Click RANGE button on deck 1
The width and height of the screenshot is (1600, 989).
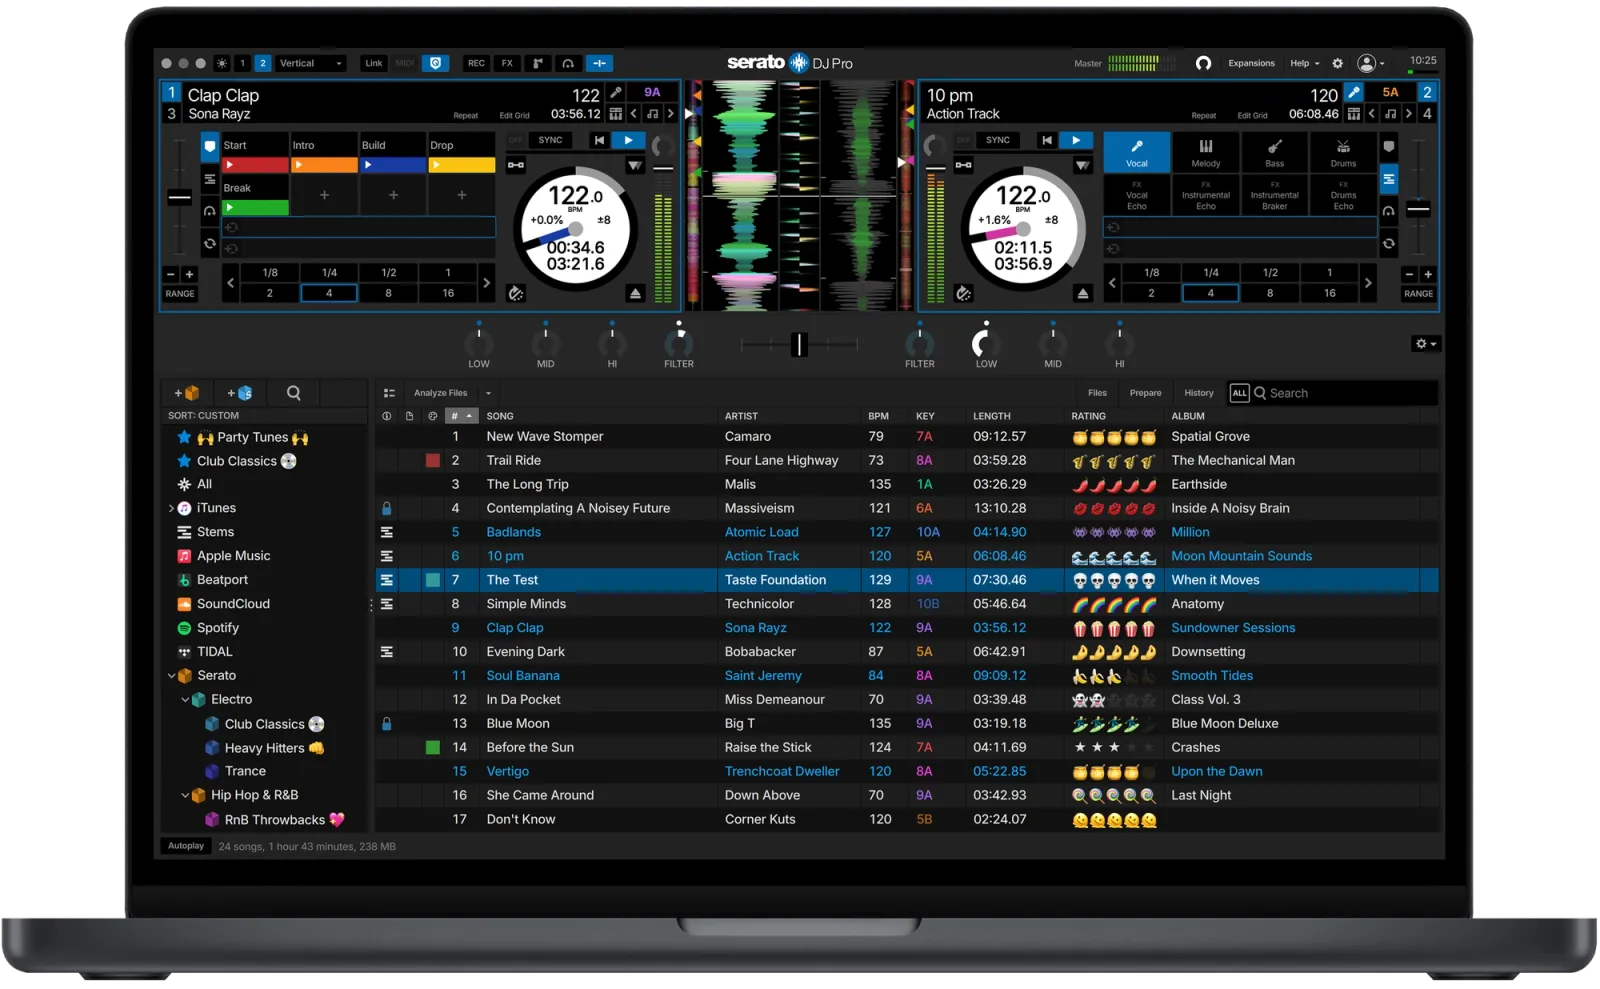click(180, 295)
